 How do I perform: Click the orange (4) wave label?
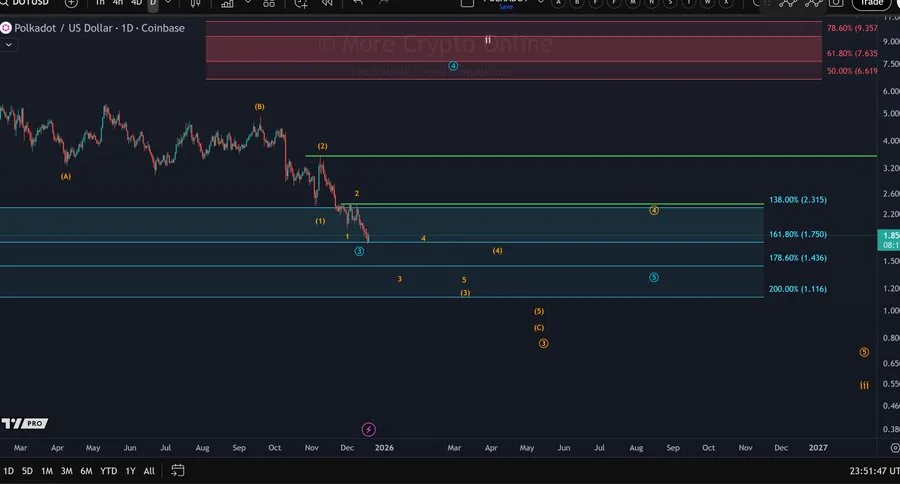tap(497, 251)
